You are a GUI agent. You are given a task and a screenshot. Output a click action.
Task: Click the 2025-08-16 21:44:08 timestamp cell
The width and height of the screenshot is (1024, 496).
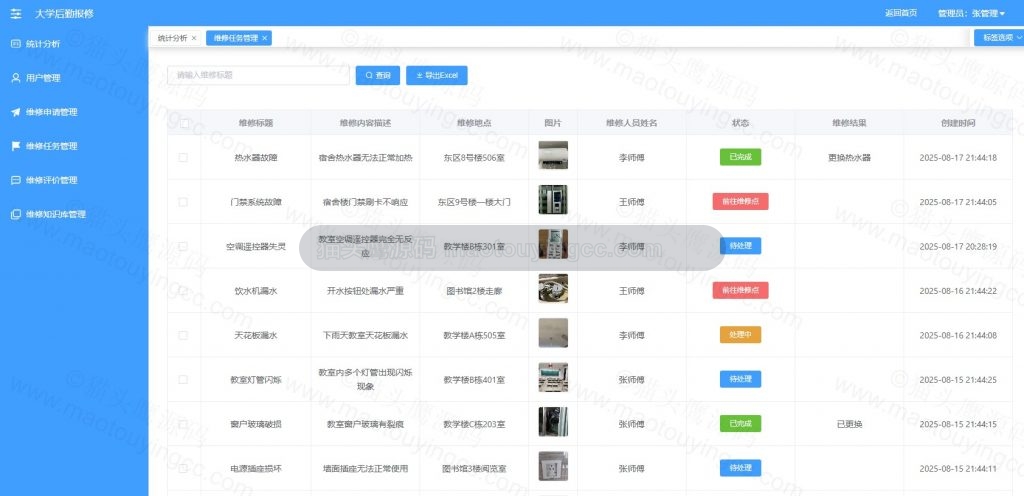[958, 335]
